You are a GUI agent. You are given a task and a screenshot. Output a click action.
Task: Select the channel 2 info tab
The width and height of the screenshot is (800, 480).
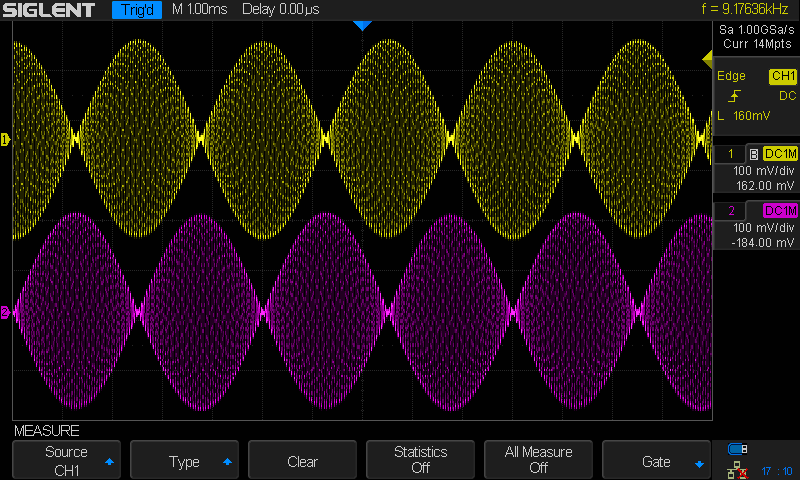click(x=731, y=211)
